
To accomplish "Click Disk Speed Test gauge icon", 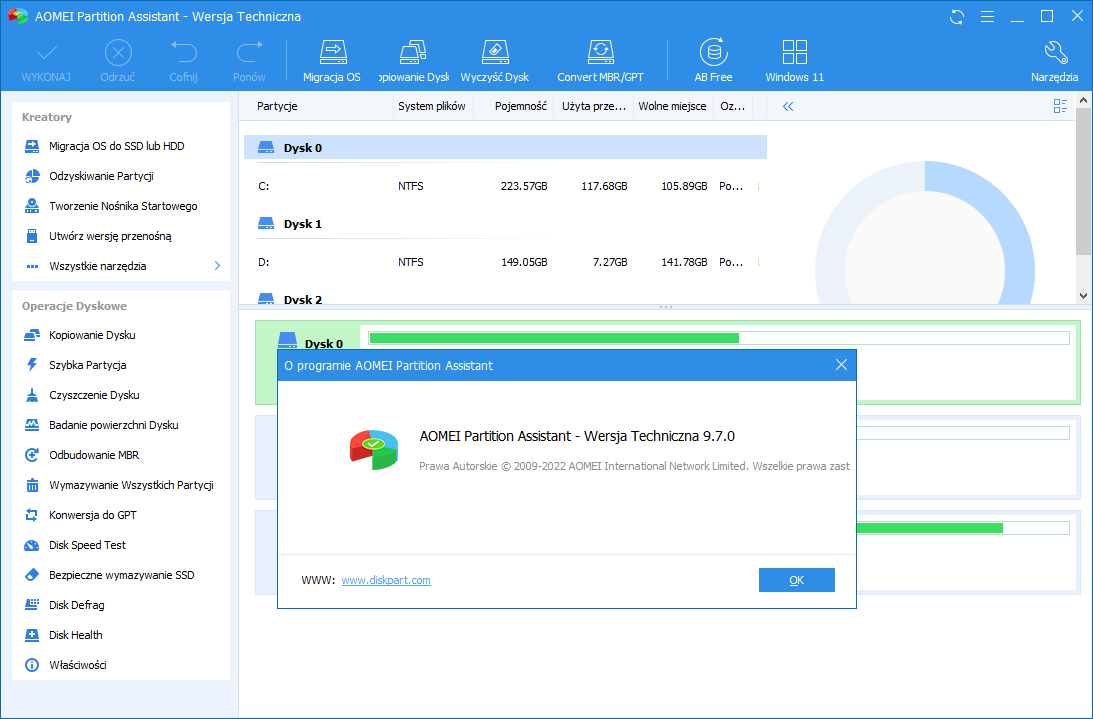I will (32, 545).
